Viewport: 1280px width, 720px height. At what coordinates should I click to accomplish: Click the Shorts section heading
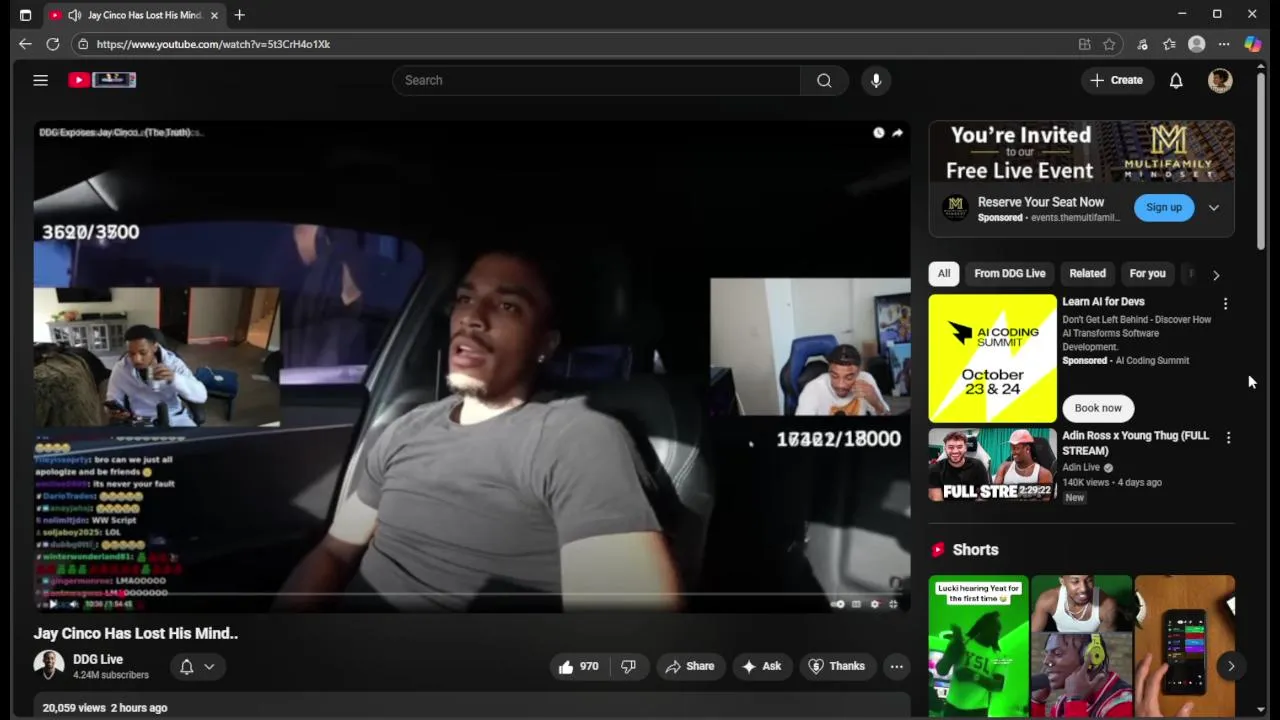(x=975, y=550)
